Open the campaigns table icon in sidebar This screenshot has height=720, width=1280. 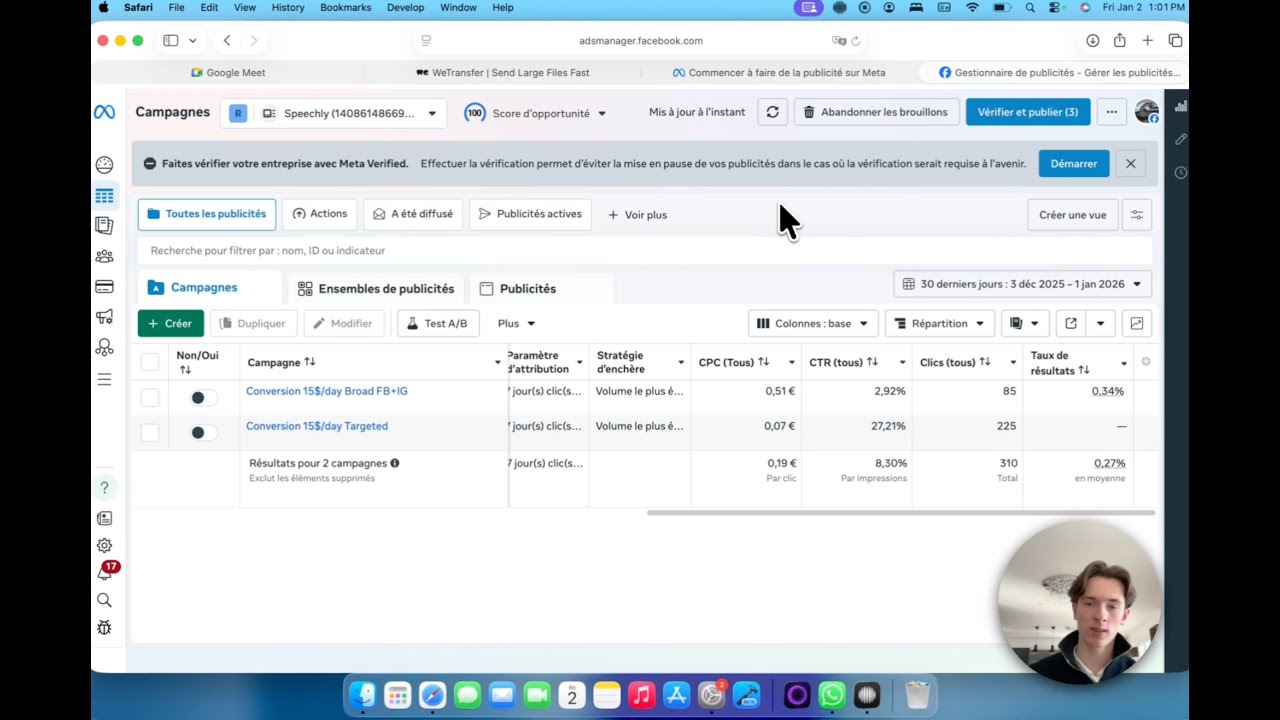click(x=104, y=196)
